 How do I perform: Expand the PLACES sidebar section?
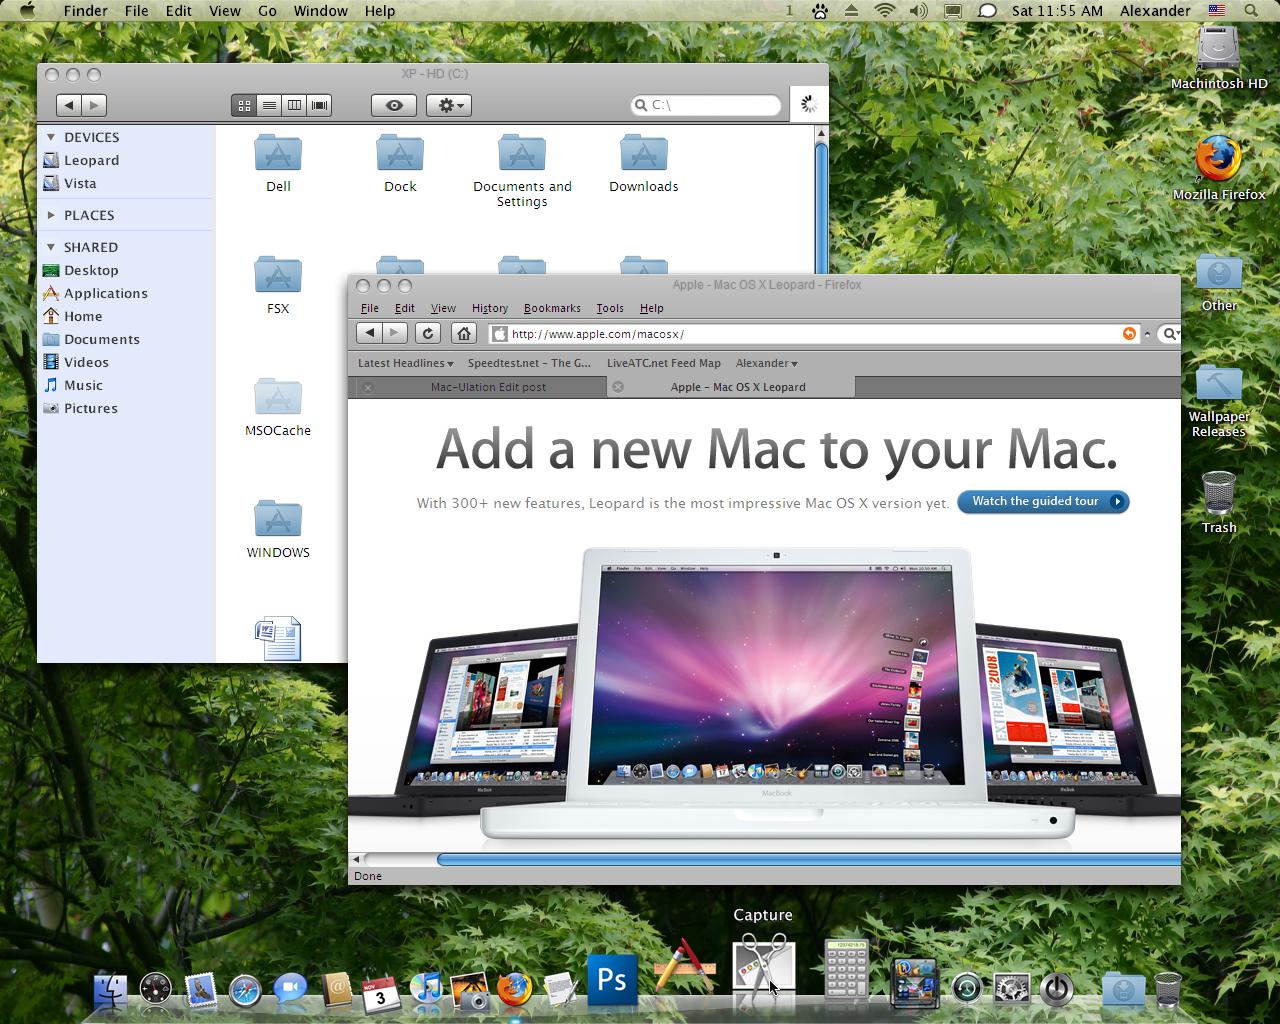(51, 215)
